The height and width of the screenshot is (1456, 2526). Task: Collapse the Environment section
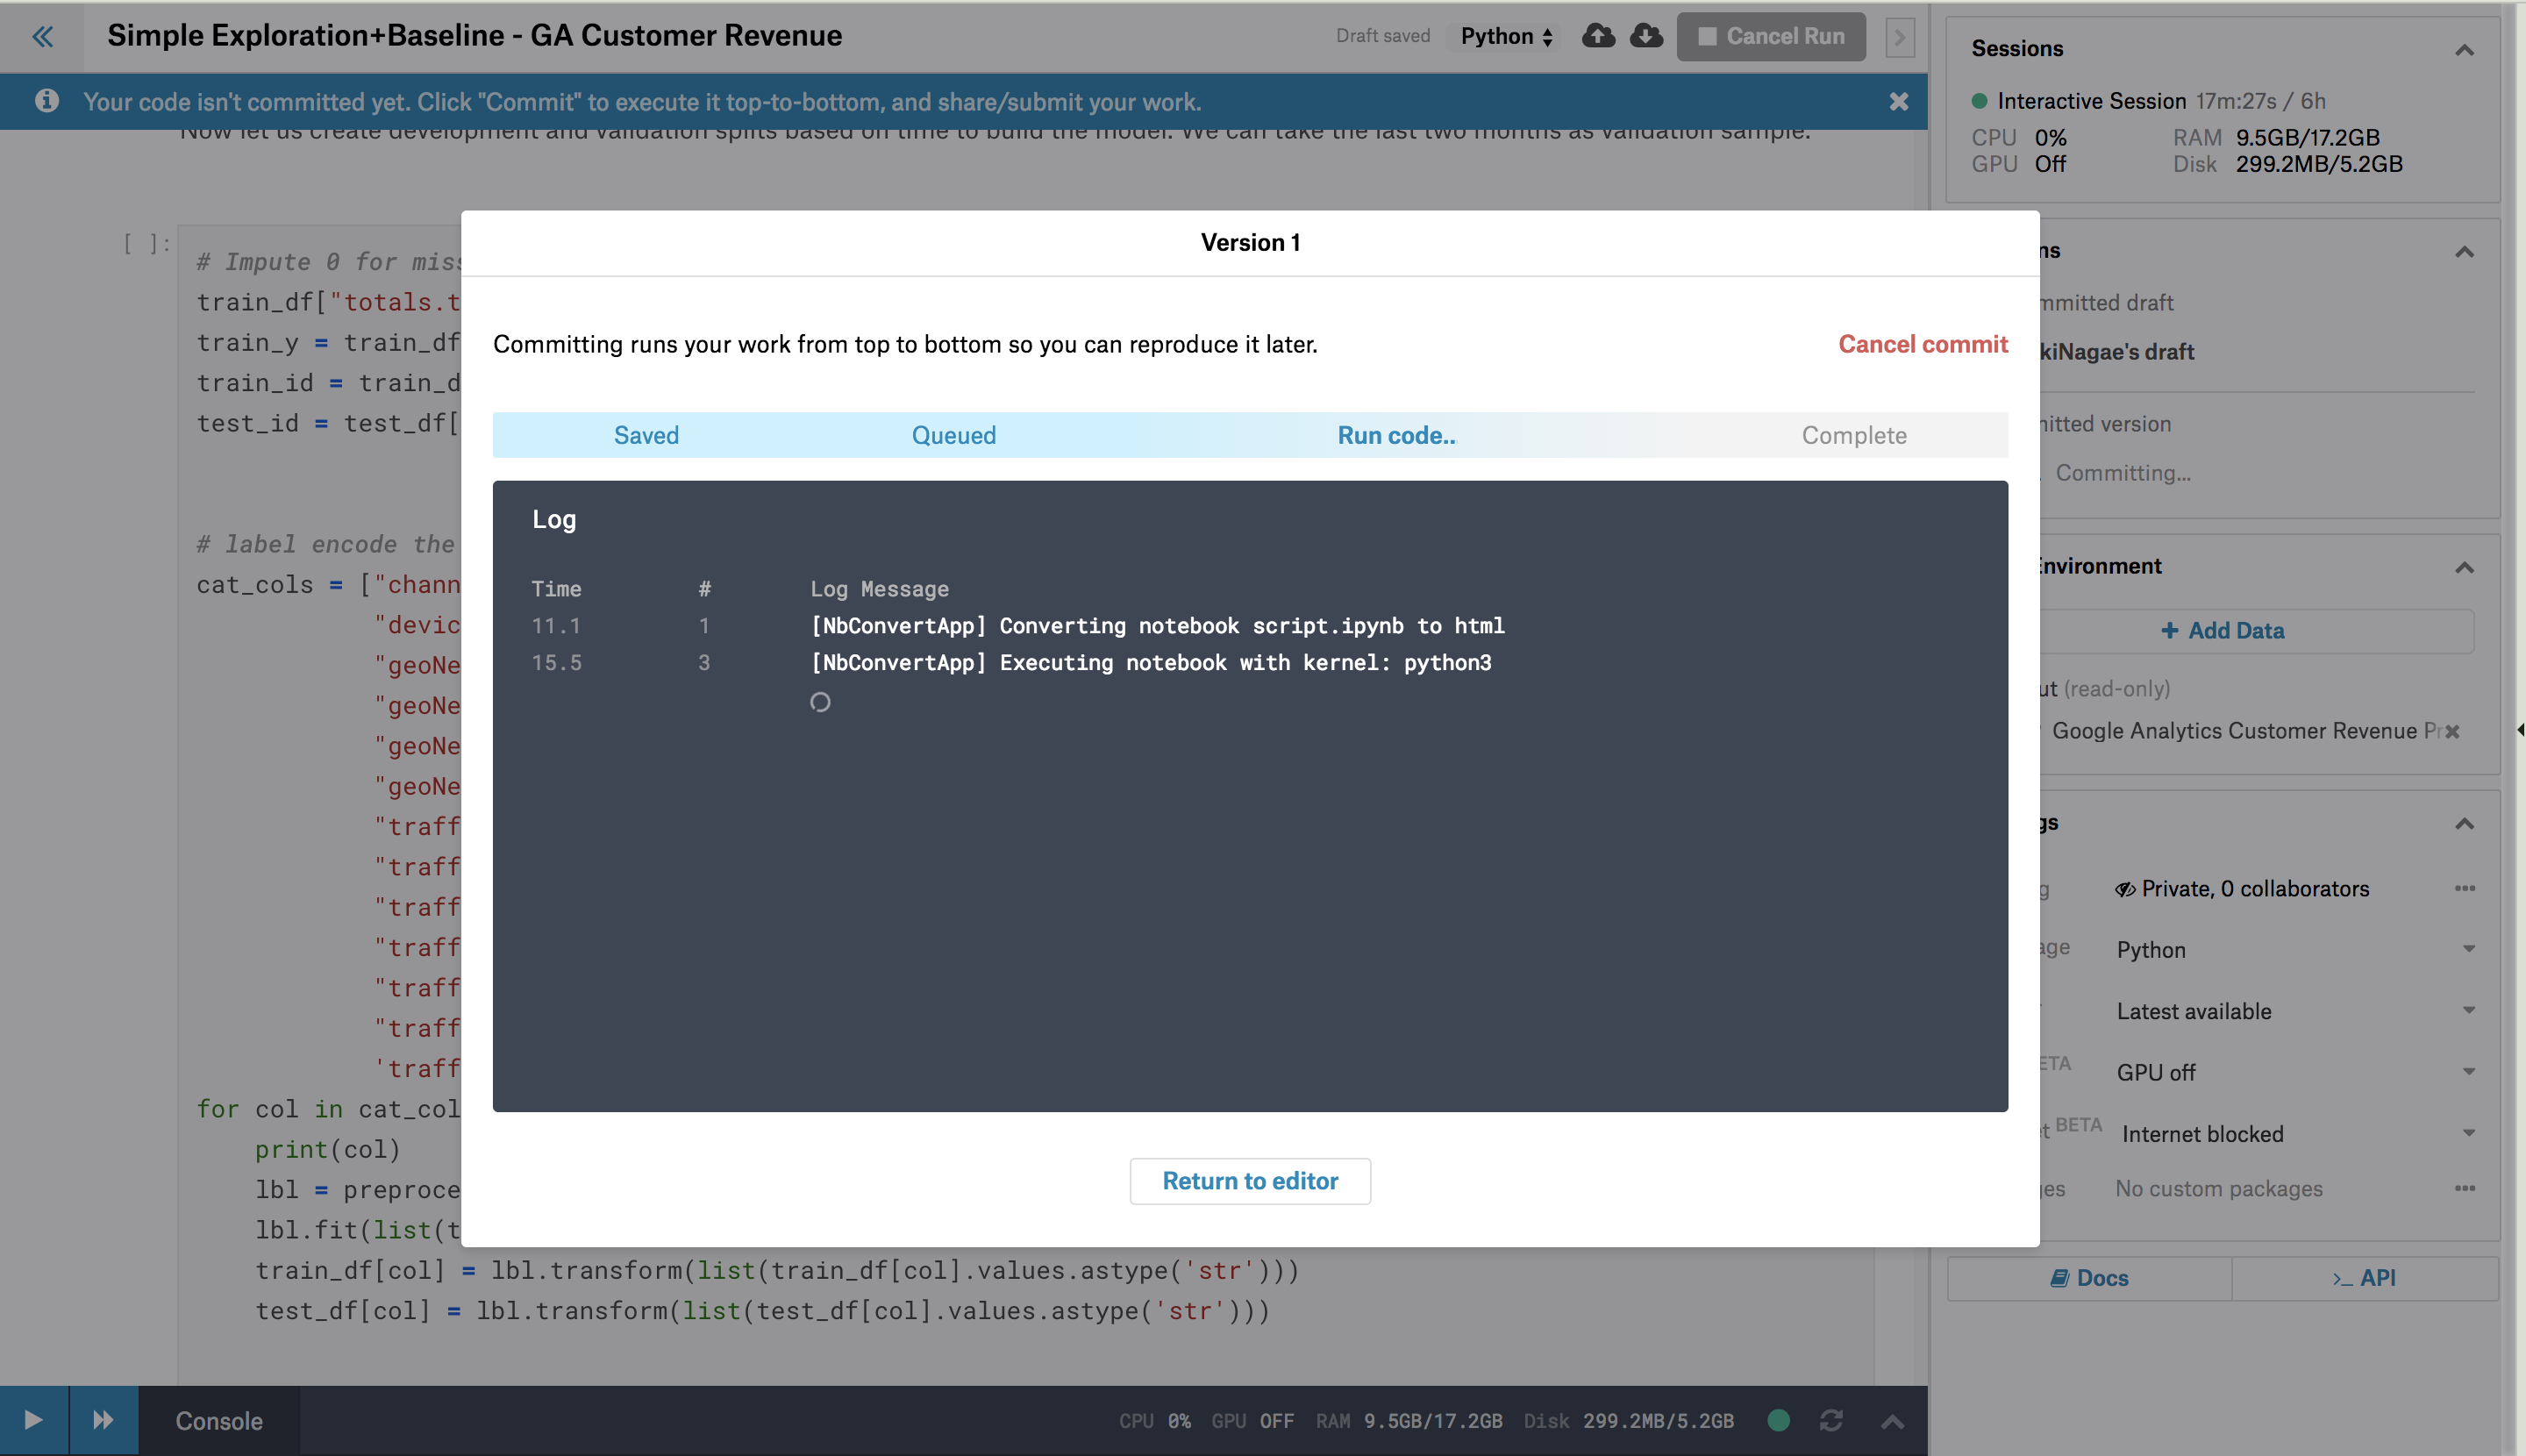tap(2464, 567)
